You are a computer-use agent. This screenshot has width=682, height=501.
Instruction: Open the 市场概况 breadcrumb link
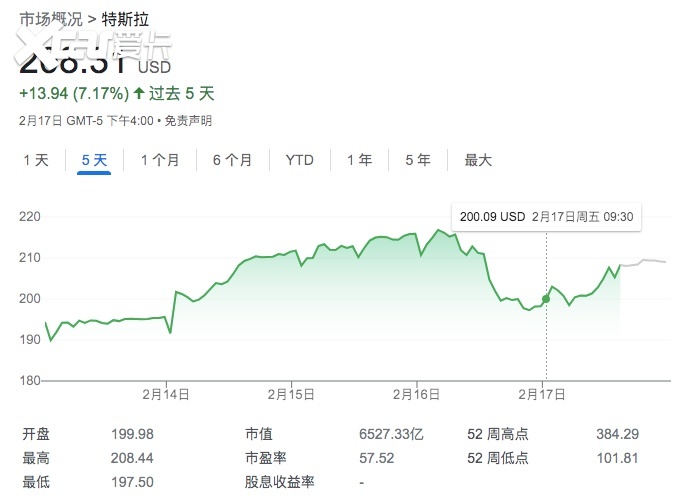51,19
